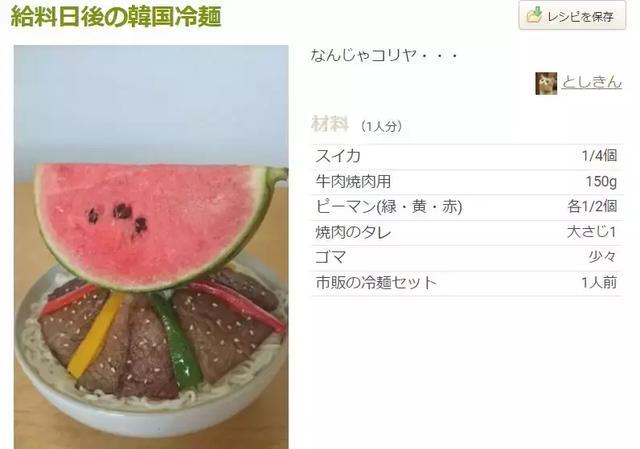This screenshot has width=640, height=449.
Task: Select the 市販の冷麺セット ingredient row
Action: click(x=467, y=283)
